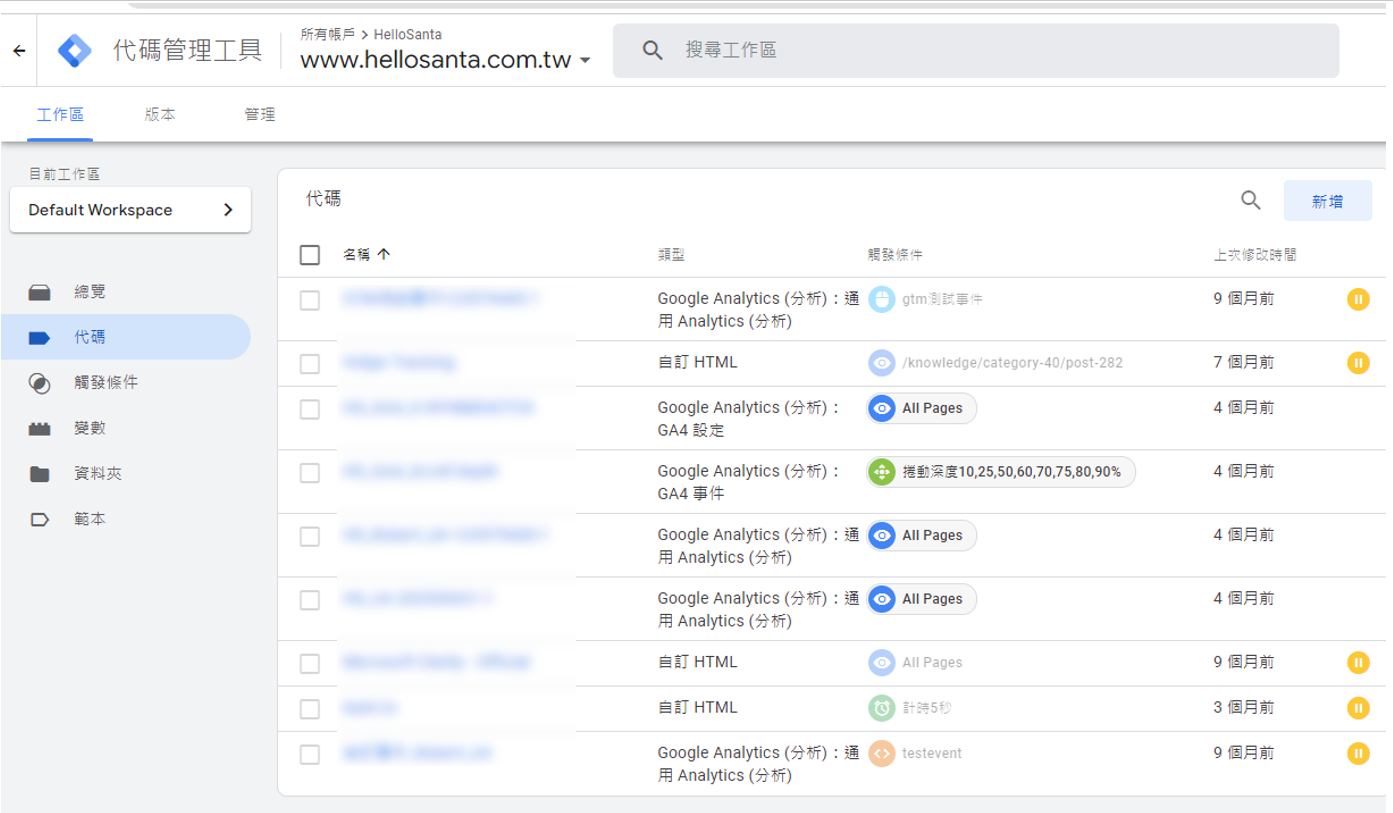Click the 觸發條件 column header

point(894,255)
